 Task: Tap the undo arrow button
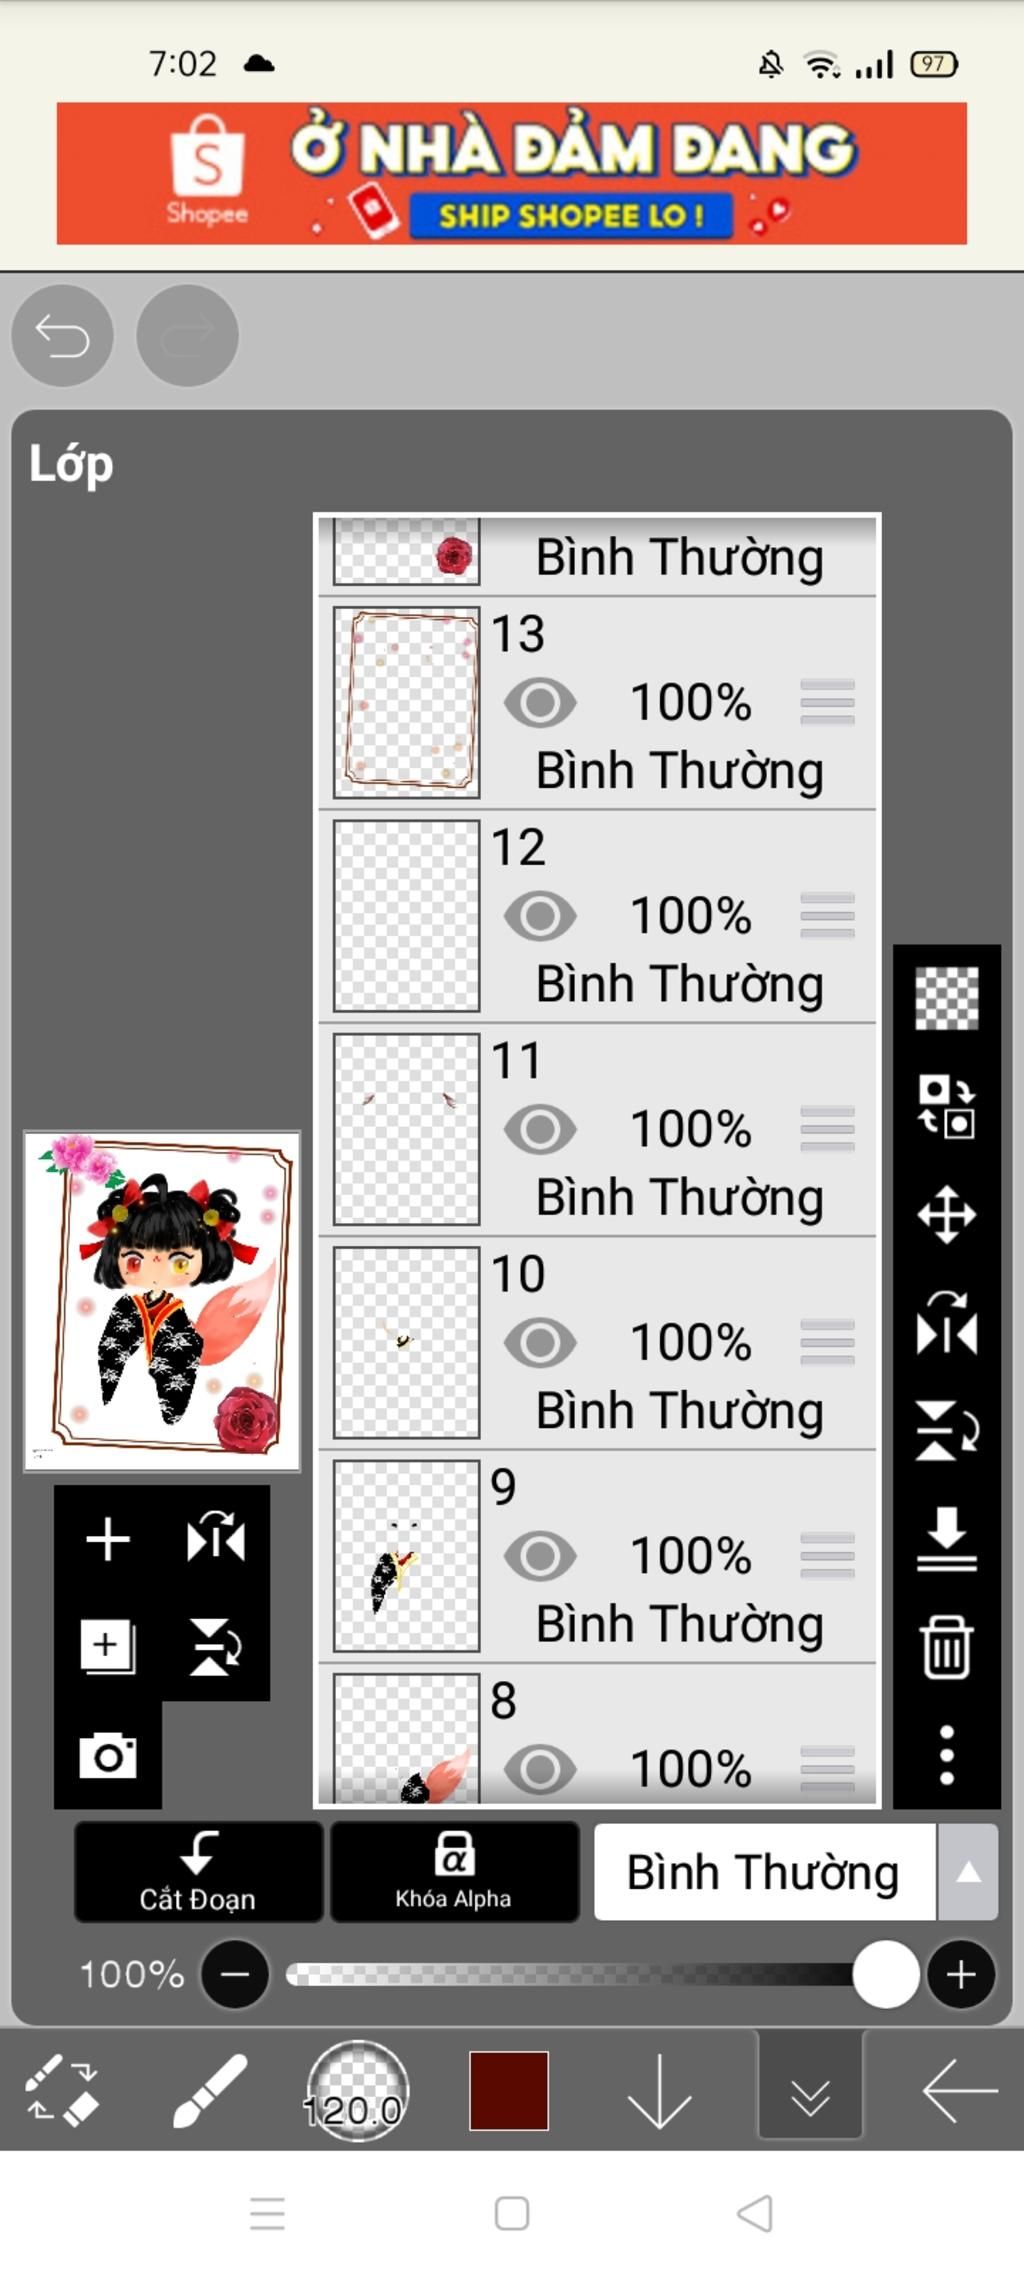[x=62, y=335]
